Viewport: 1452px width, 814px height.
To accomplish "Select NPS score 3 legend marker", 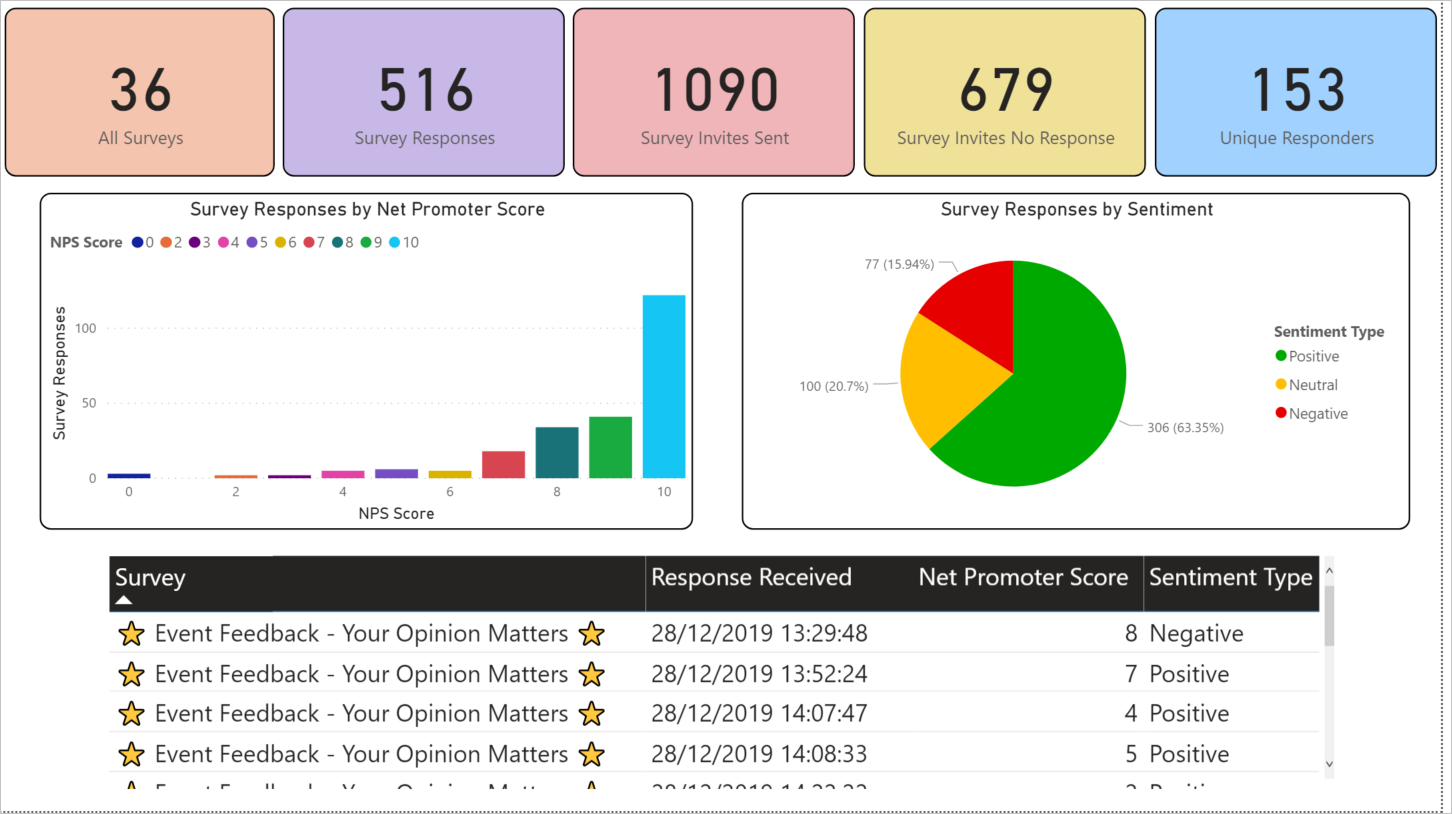I will (195, 242).
